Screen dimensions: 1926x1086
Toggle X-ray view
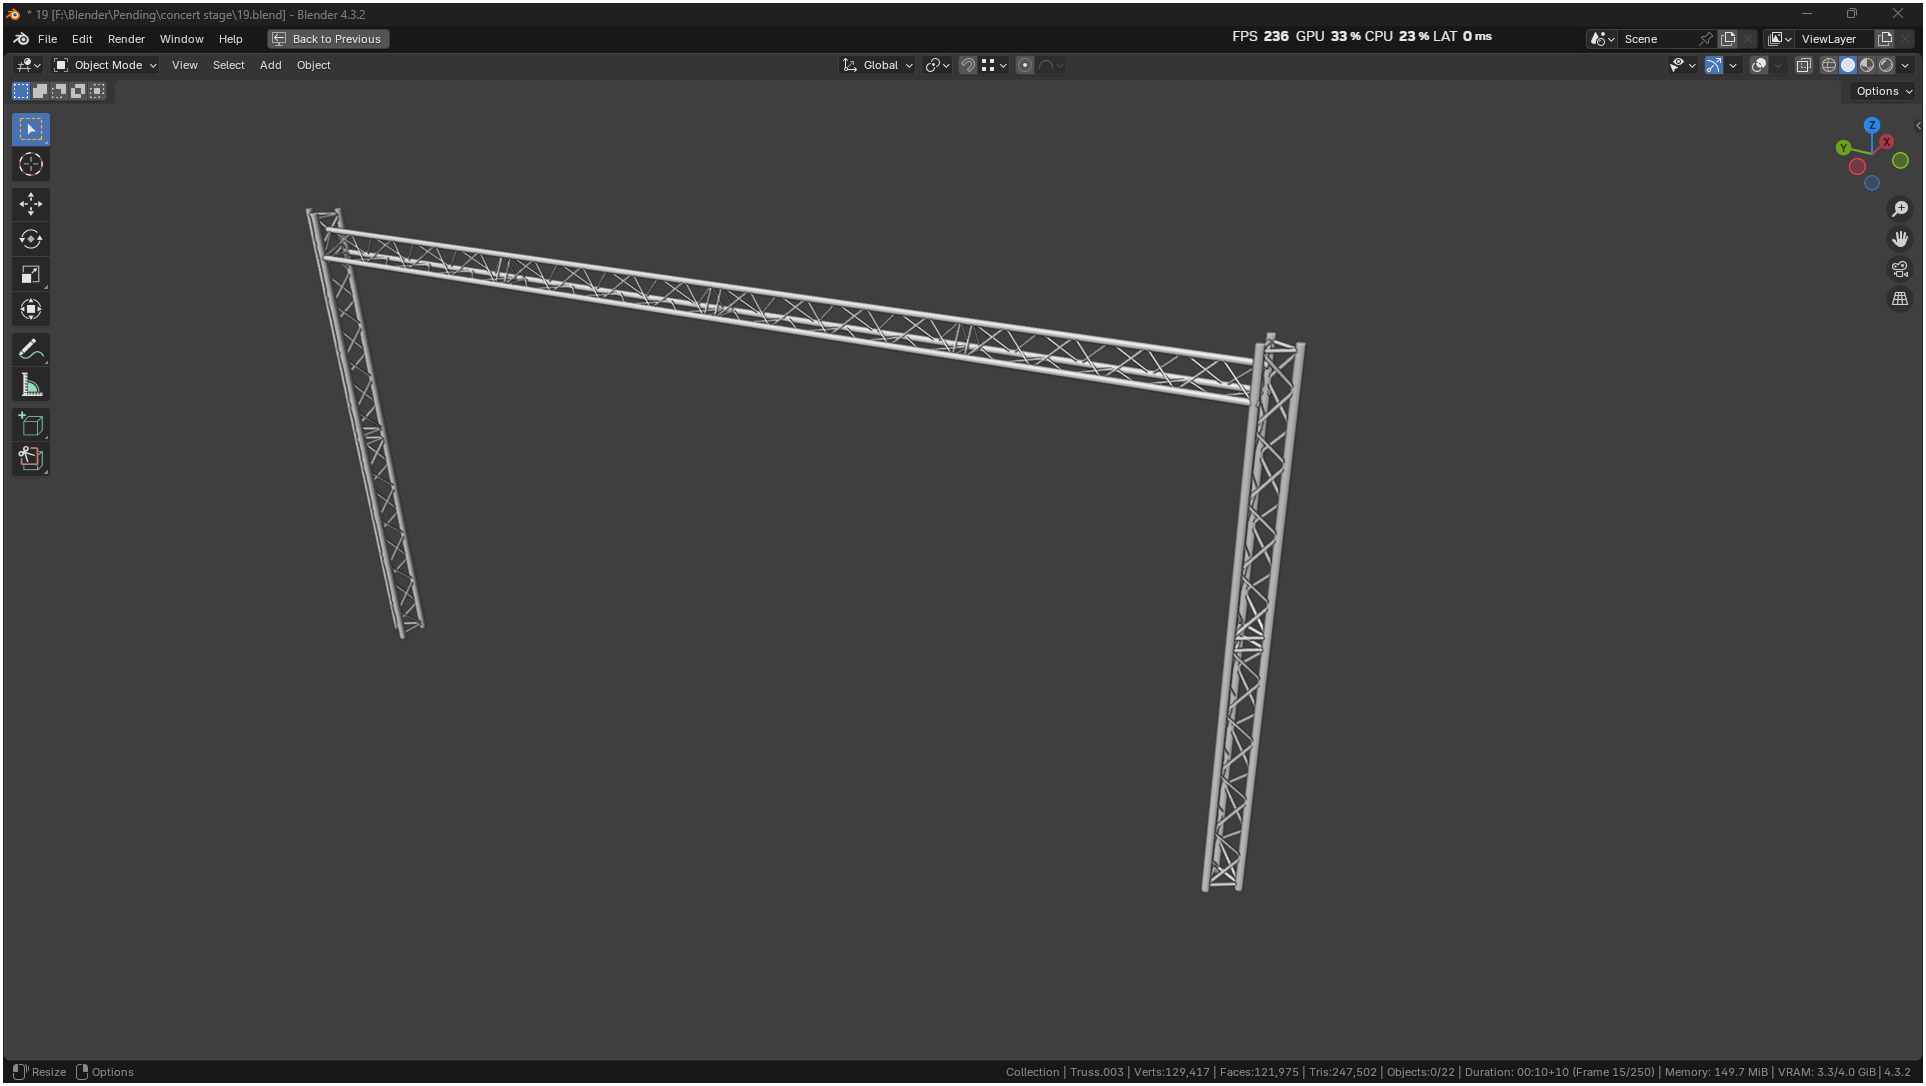(1803, 65)
